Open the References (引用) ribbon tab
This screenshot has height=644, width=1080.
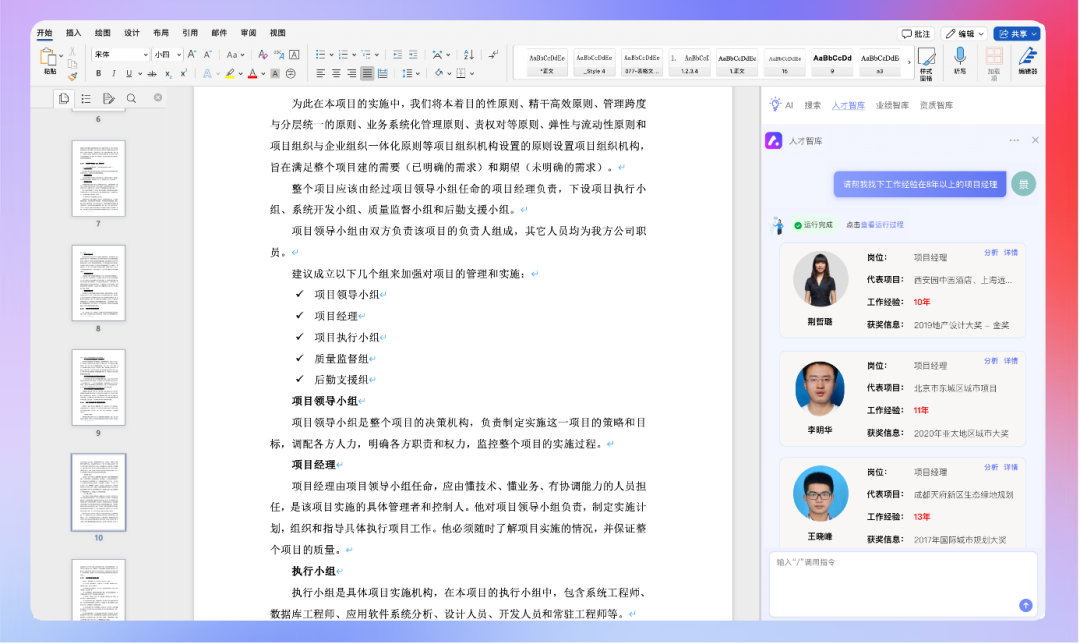pyautogui.click(x=190, y=33)
